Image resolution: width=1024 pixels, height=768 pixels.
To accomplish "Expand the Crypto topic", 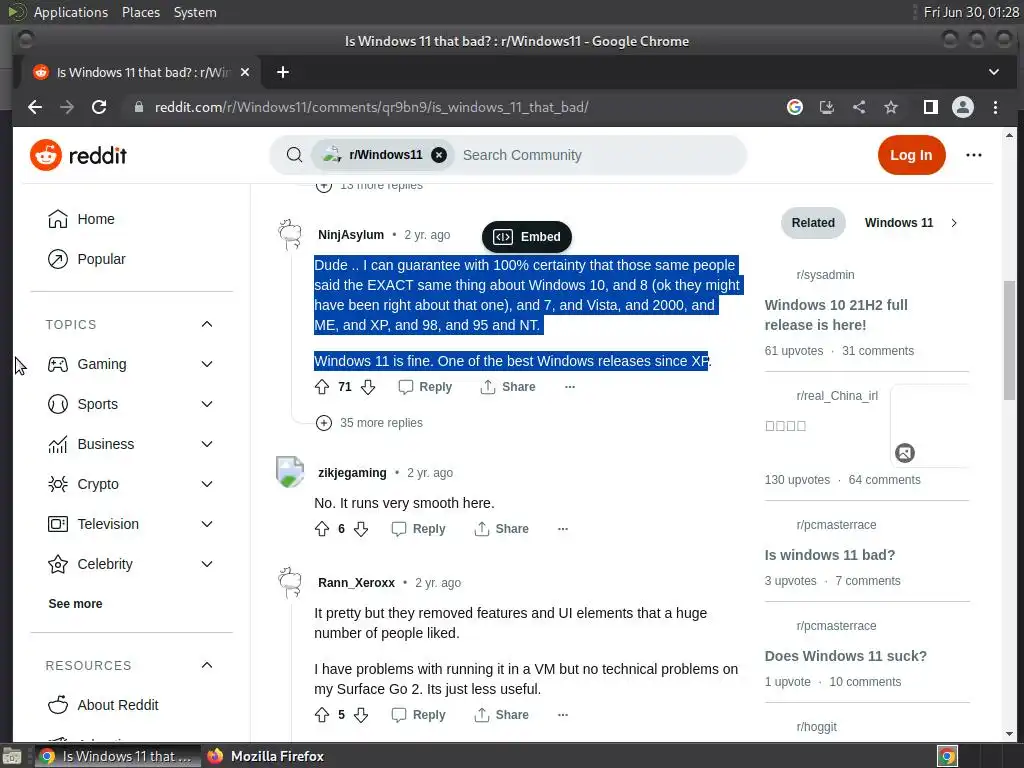I will click(207, 484).
